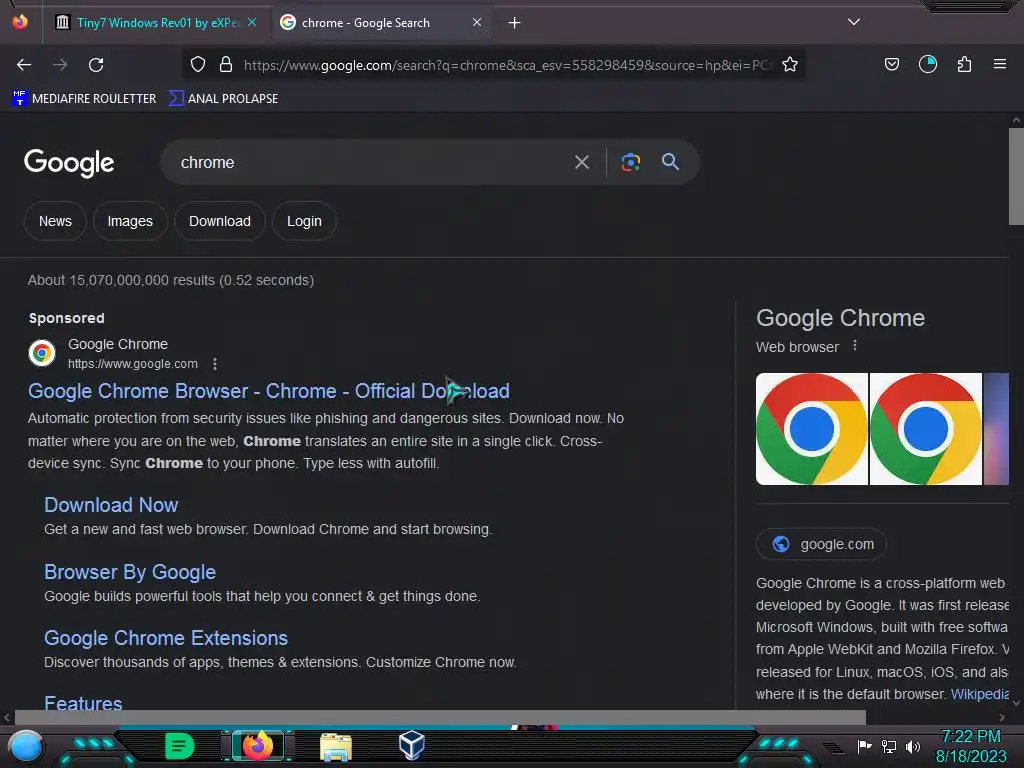
Task: Select the chrome - Google Search tab
Action: (382, 23)
